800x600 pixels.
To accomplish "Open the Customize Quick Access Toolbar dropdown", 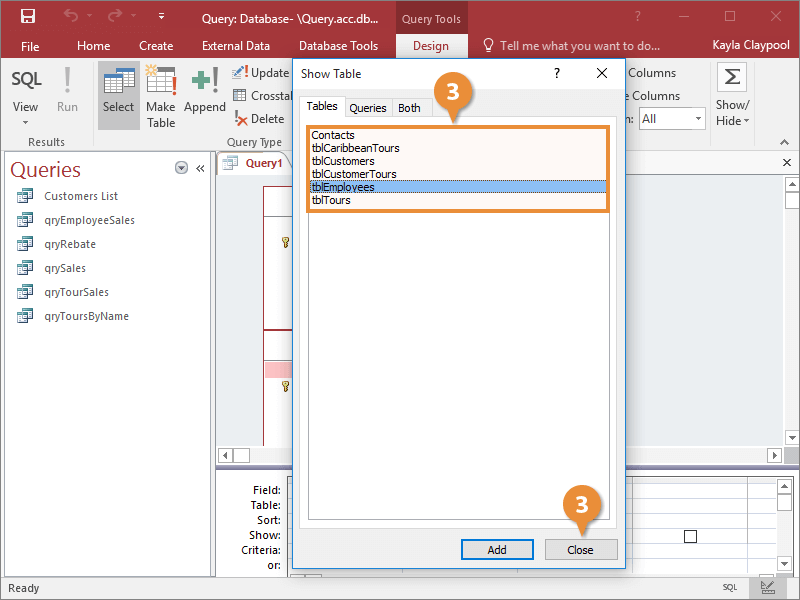I will [161, 16].
